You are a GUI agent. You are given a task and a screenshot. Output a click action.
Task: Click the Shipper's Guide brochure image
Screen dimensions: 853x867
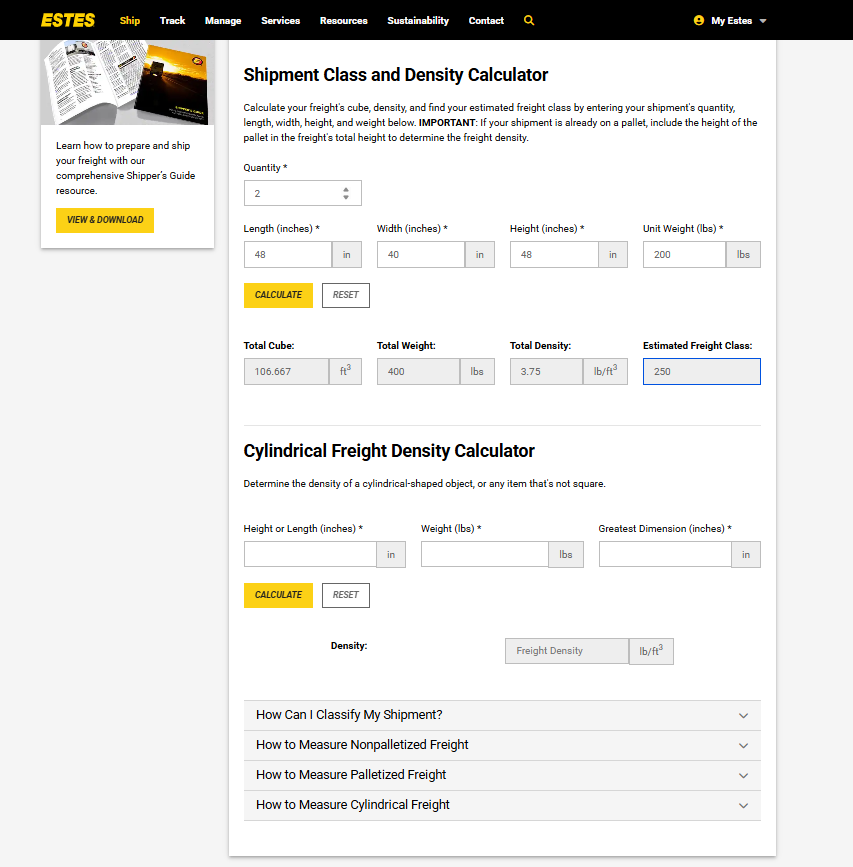[127, 82]
